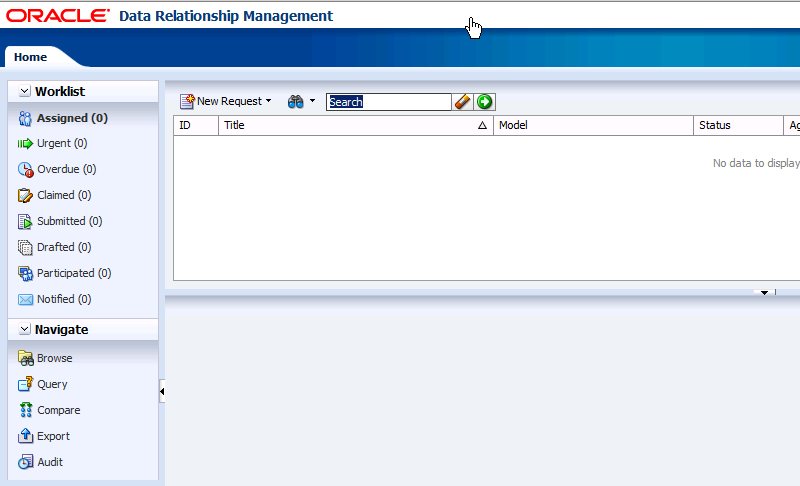The image size is (800, 486).
Task: Click the Navigate heading text
Action: [x=61, y=329]
